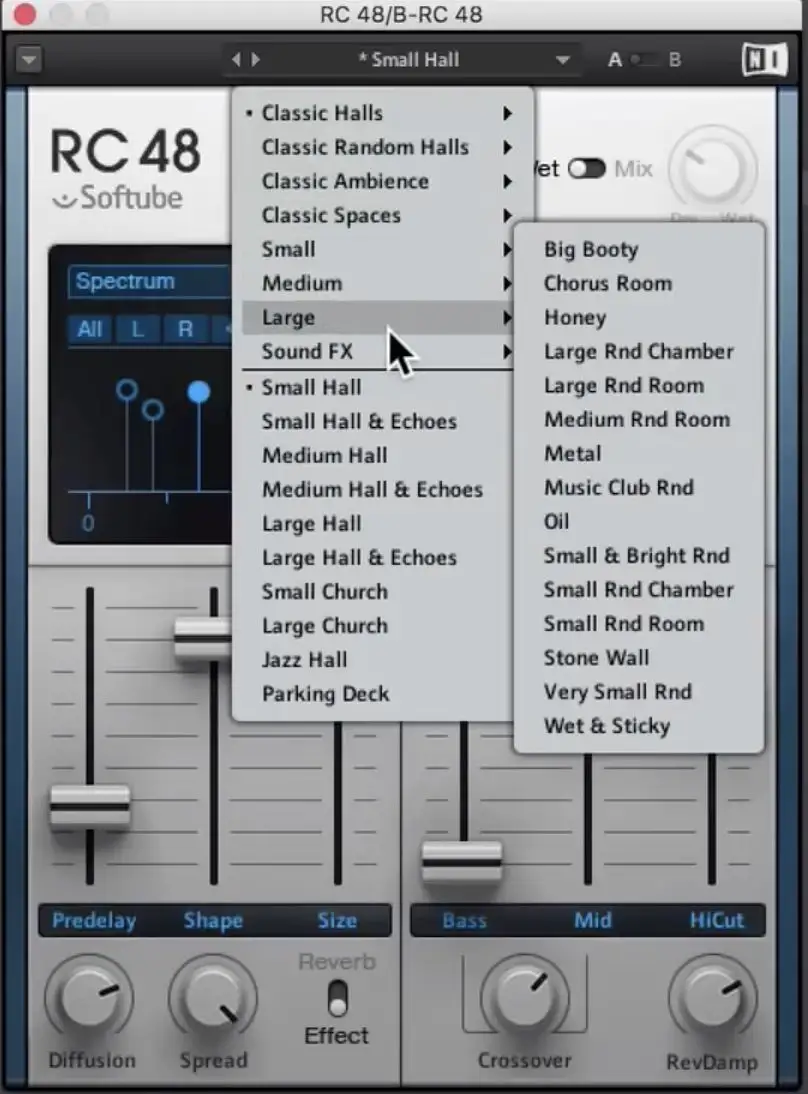Select the All channel button
Screen dimensions: 808x1094
90,329
